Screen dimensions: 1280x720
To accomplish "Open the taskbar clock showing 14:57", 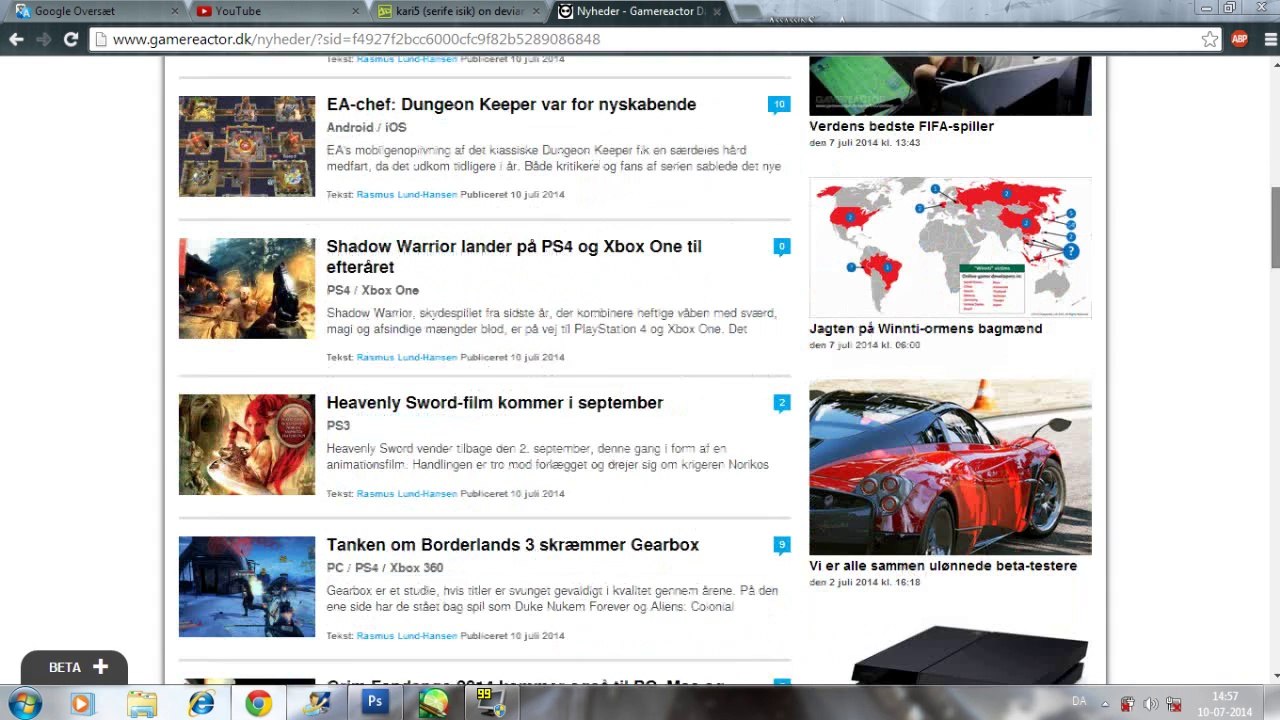I will click(x=1225, y=704).
